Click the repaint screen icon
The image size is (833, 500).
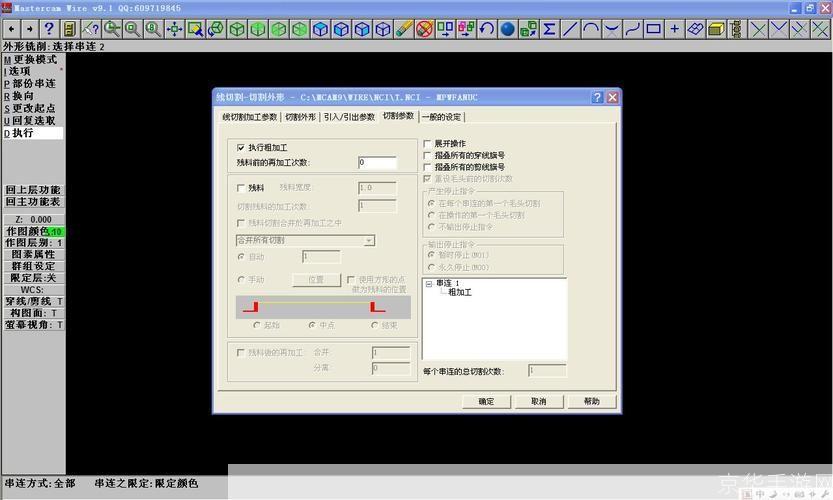click(195, 29)
